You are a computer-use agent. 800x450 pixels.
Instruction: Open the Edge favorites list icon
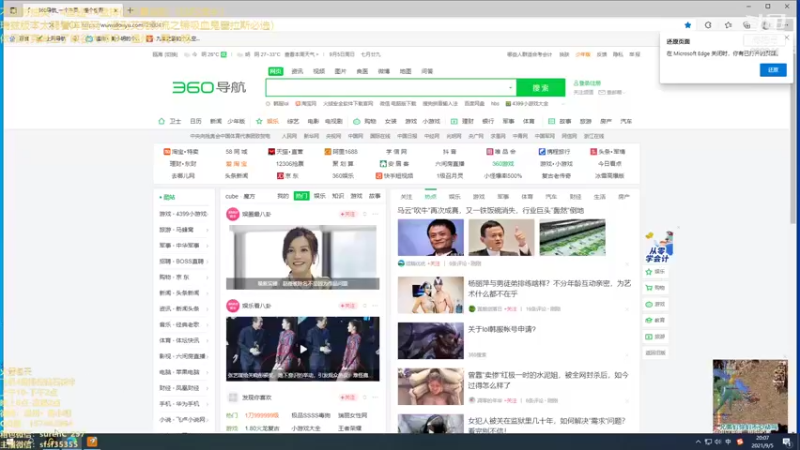(728, 25)
